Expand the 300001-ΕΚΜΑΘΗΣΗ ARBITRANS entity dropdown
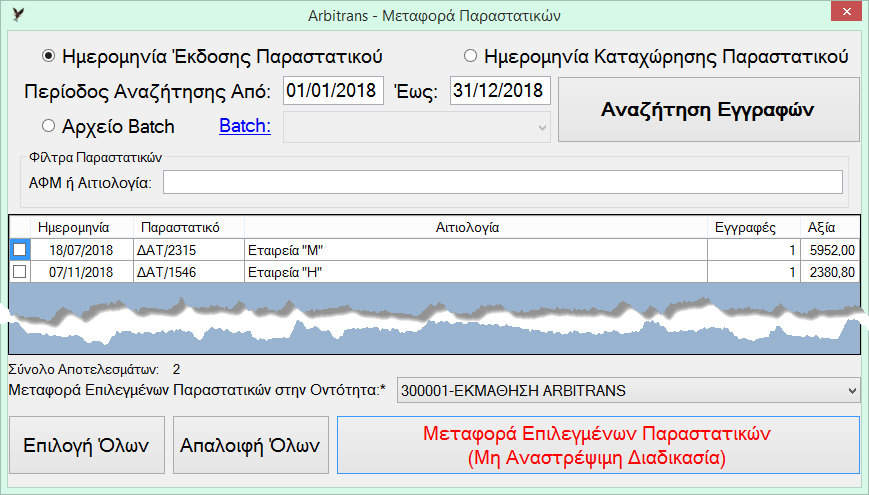Screen dimensions: 869x495 click(x=628, y=391)
